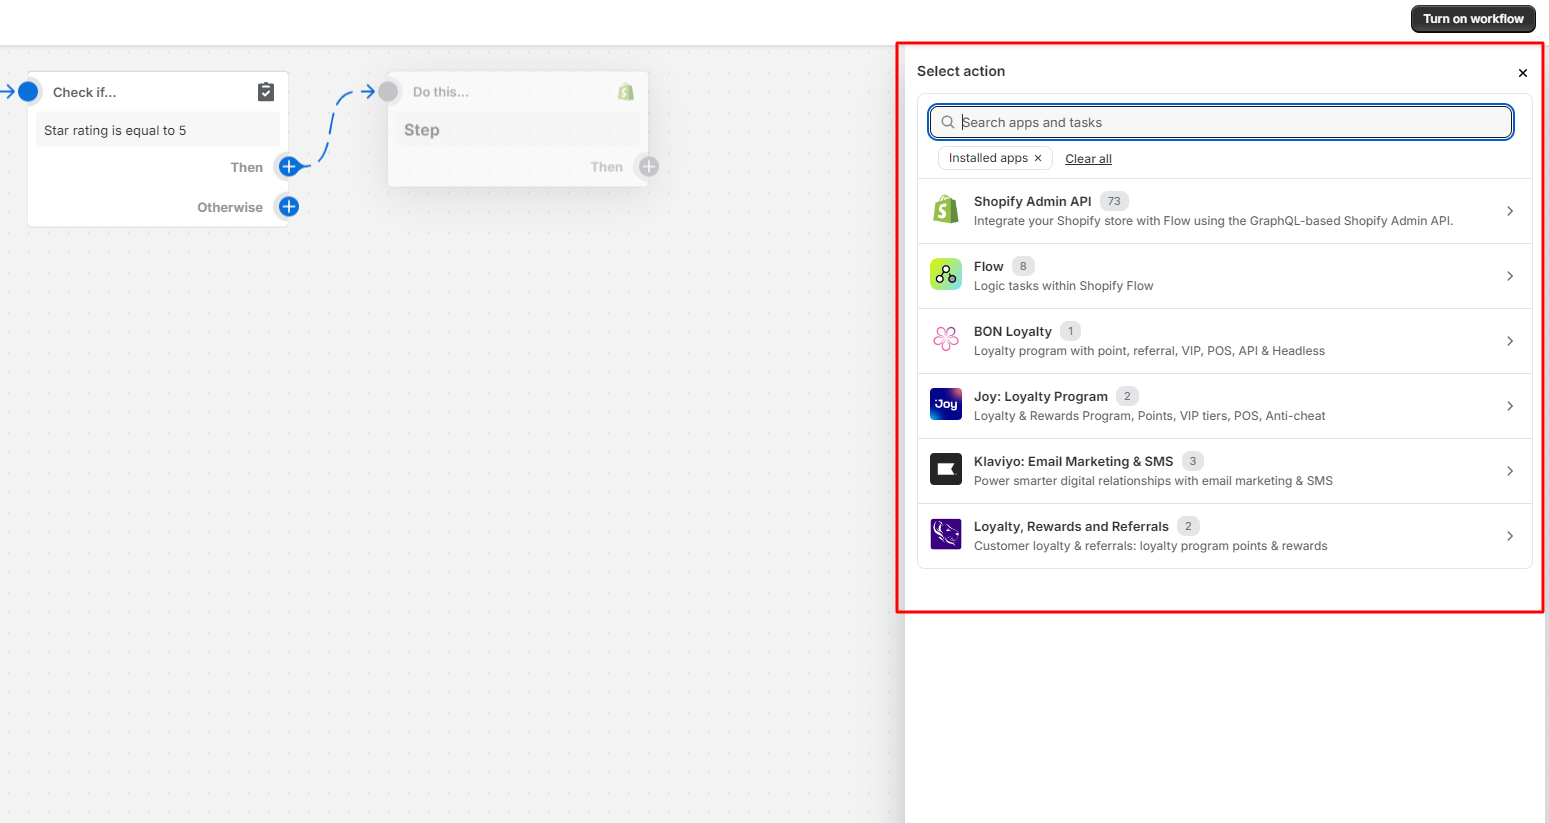The width and height of the screenshot is (1549, 823).
Task: Expand Flow logic tasks chevron
Action: tap(1510, 276)
